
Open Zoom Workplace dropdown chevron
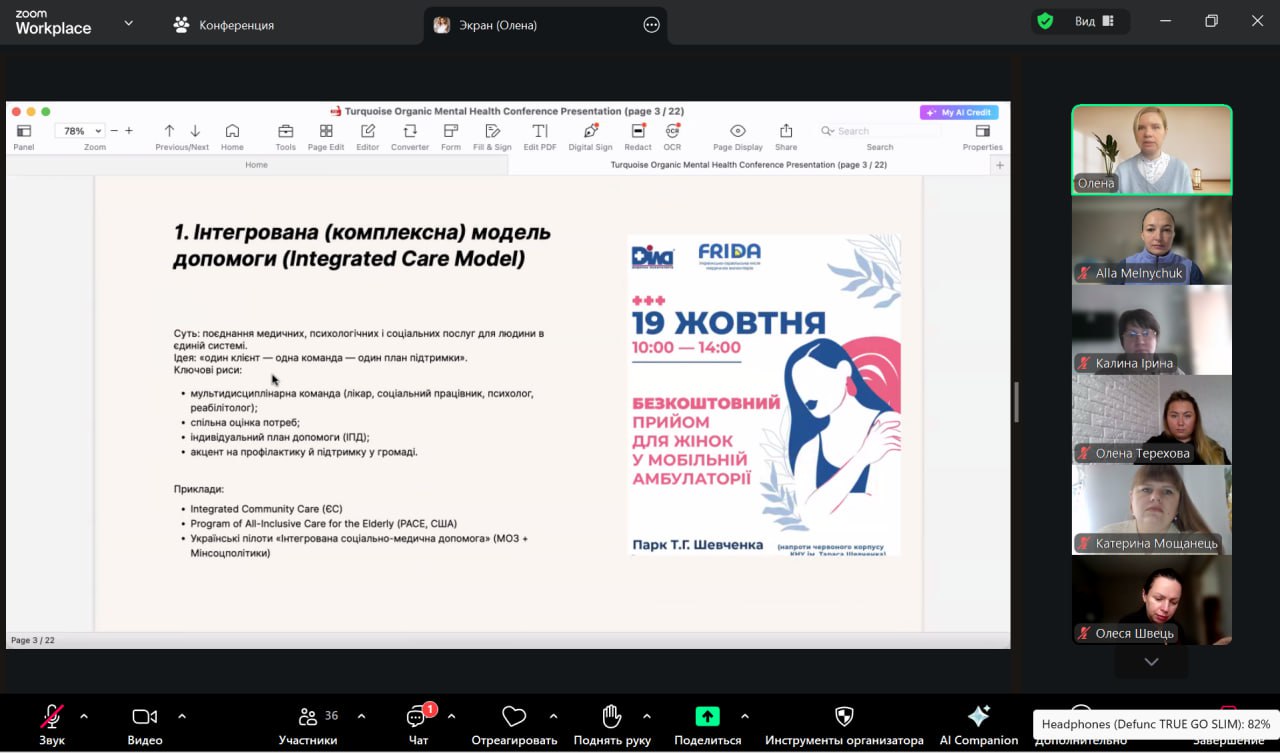128,23
